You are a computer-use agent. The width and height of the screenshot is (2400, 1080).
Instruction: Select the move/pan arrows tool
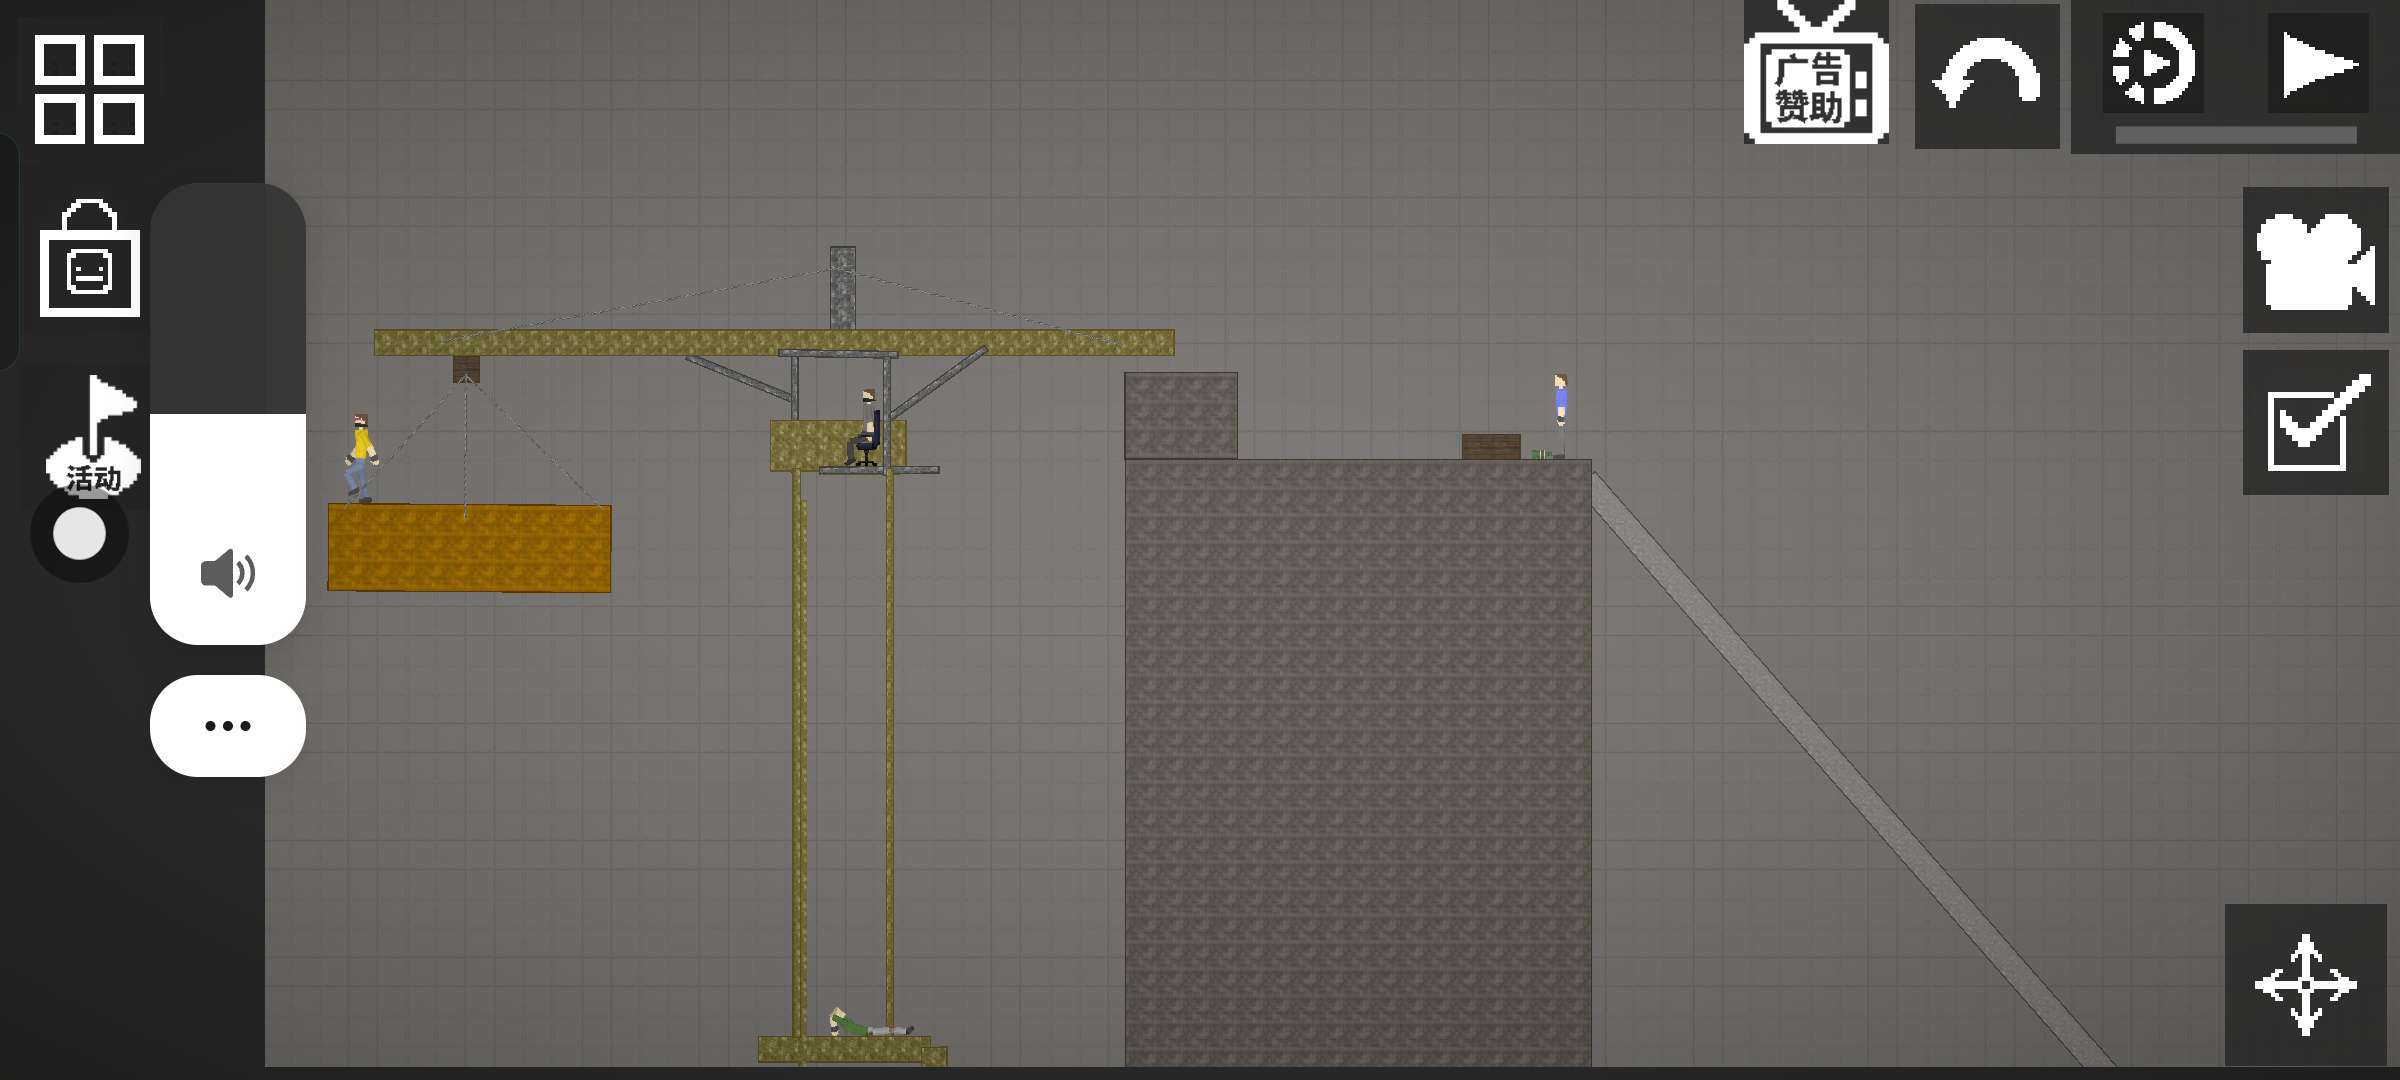coord(2305,985)
